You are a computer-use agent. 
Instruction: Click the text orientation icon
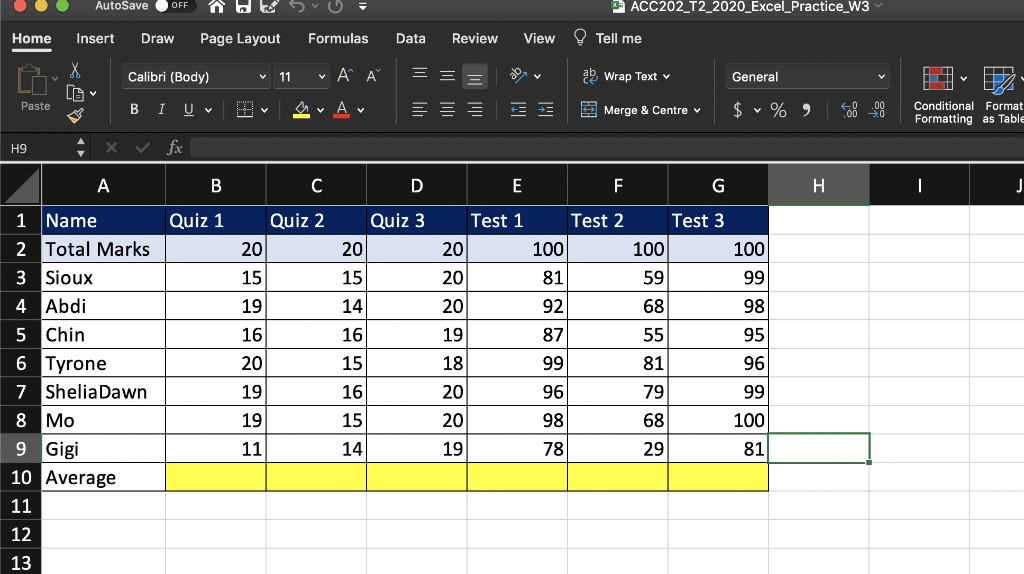coord(519,76)
